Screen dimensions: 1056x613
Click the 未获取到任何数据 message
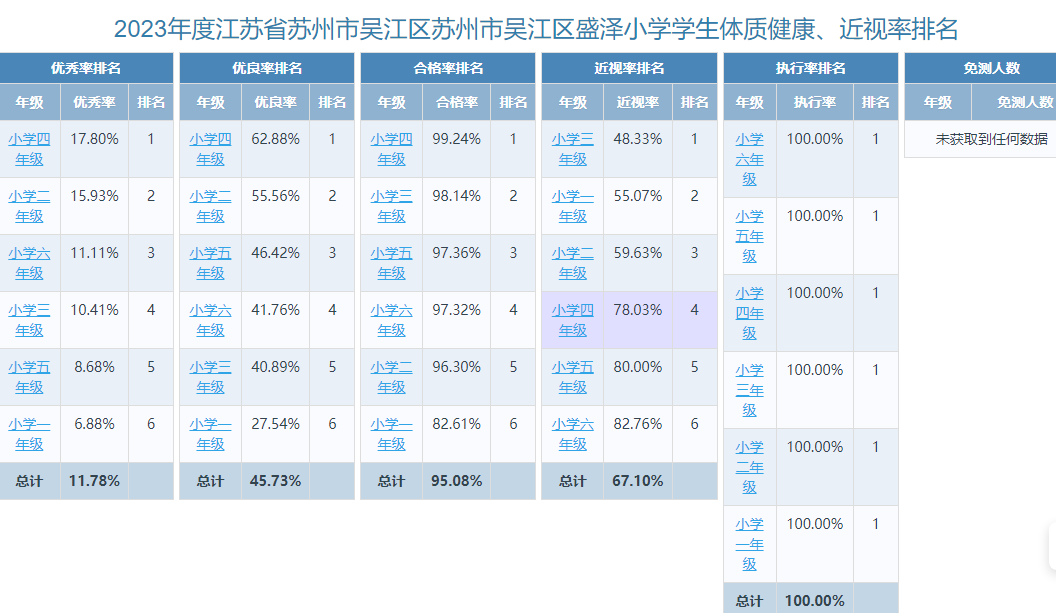[991, 139]
